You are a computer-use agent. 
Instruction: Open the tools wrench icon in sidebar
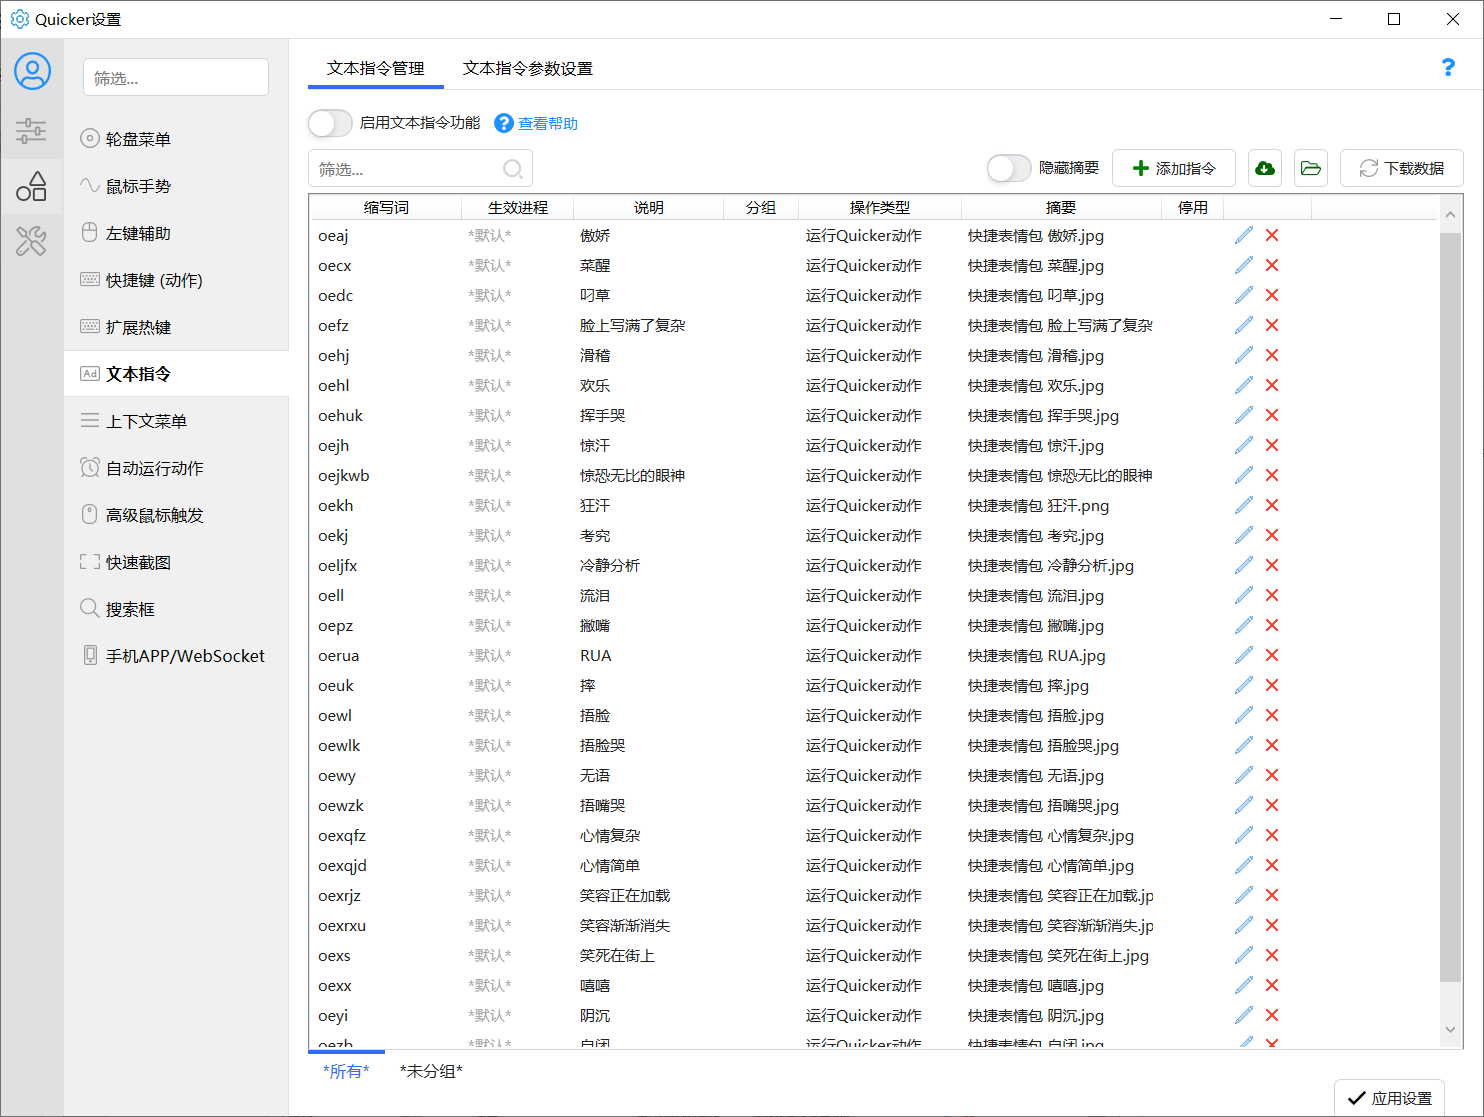(x=32, y=241)
